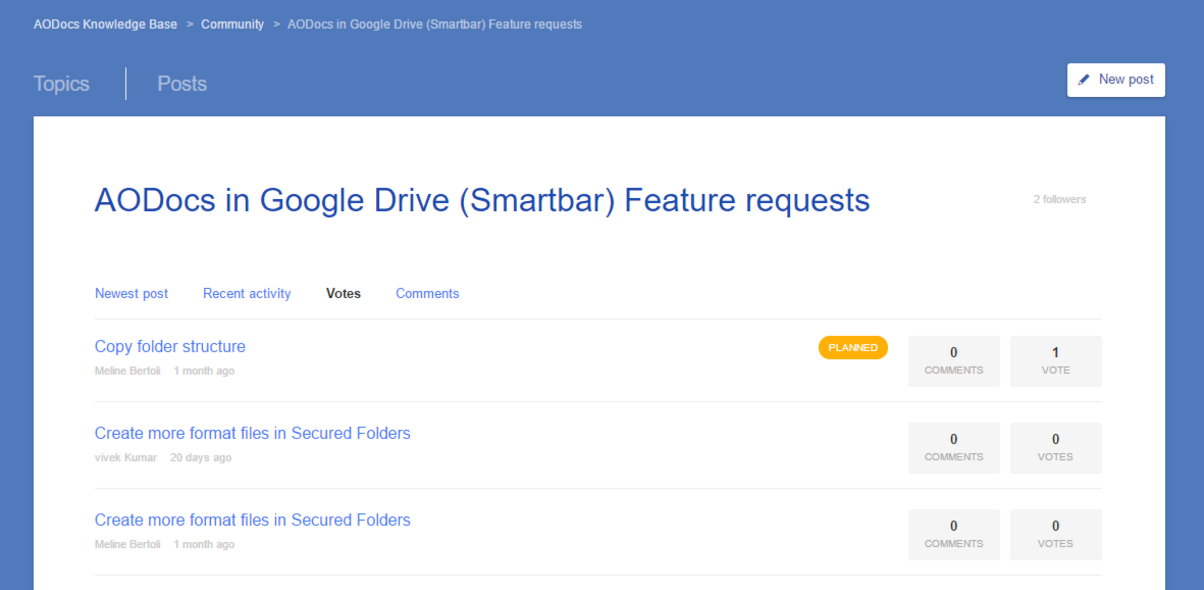Open the page title Smartbar Feature requests heading
This screenshot has height=590, width=1204.
pos(482,201)
